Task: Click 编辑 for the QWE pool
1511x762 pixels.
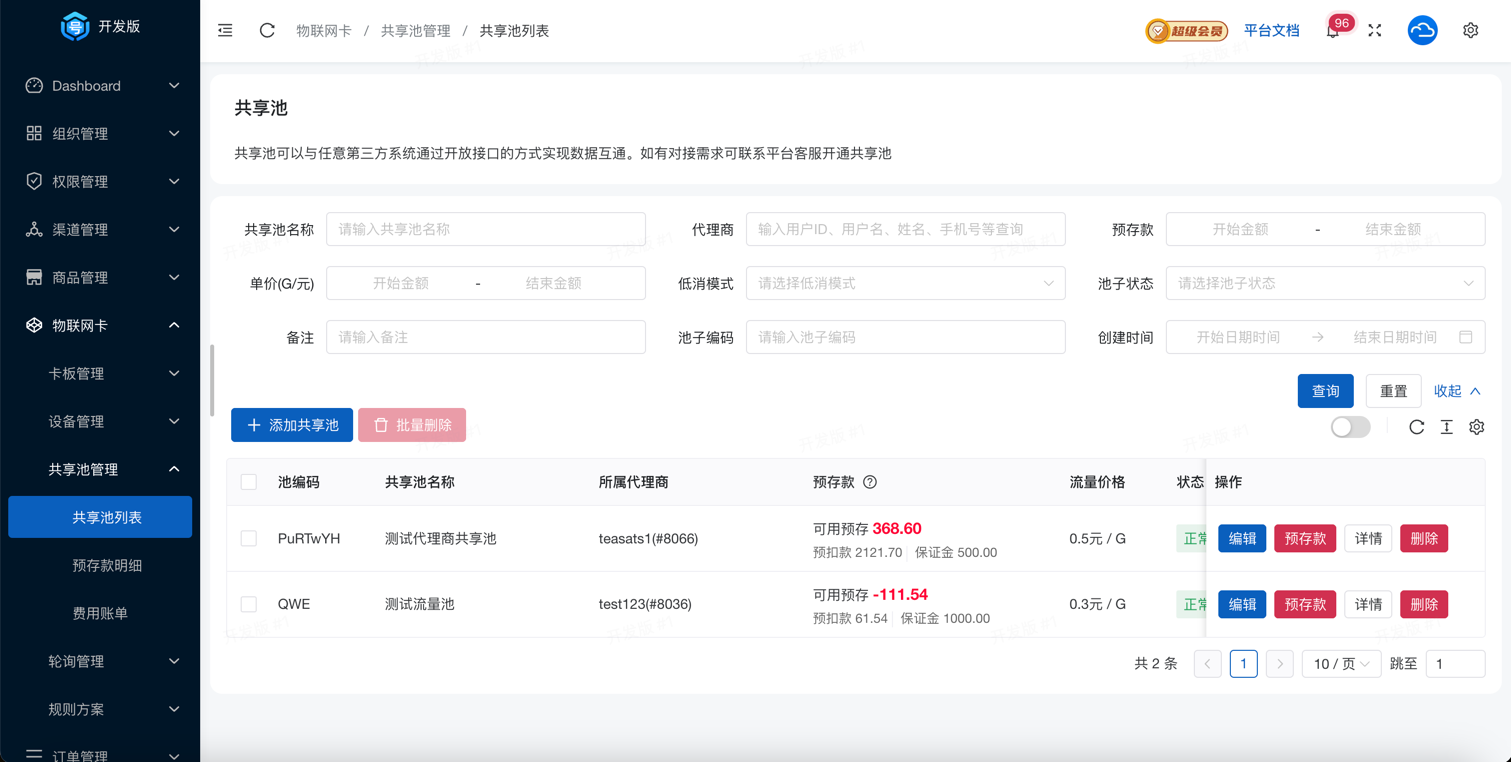Action: point(1242,604)
